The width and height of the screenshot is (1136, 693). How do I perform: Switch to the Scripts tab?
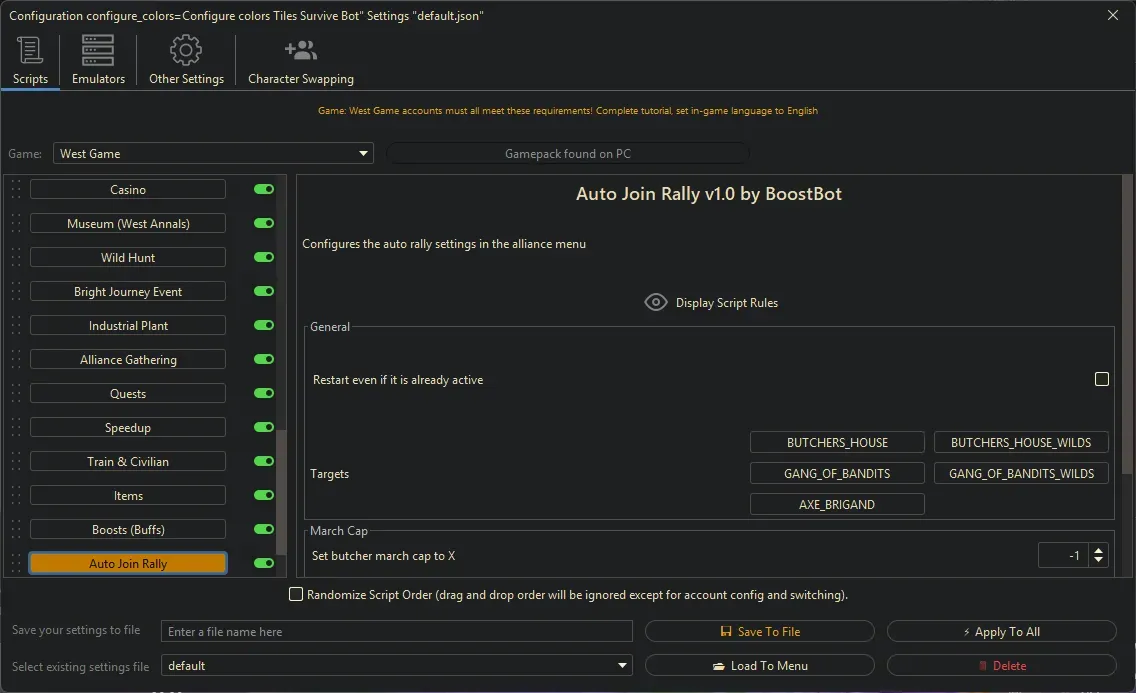tap(30, 60)
